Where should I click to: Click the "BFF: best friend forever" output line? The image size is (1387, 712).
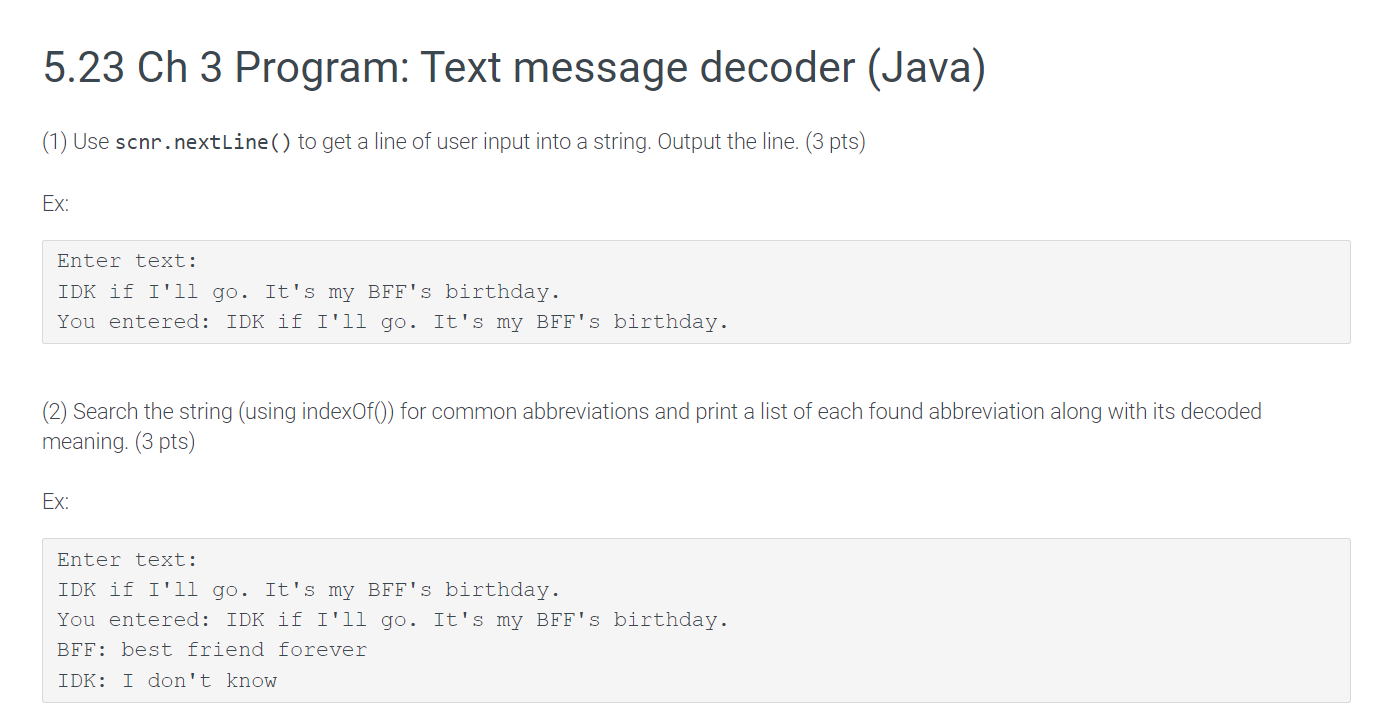click(x=212, y=650)
